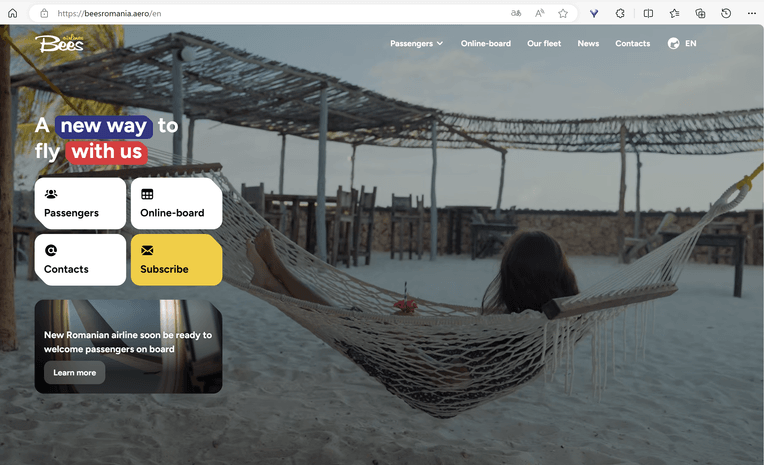Open Read aloud icon in address bar
This screenshot has height=465, width=764.
539,13
